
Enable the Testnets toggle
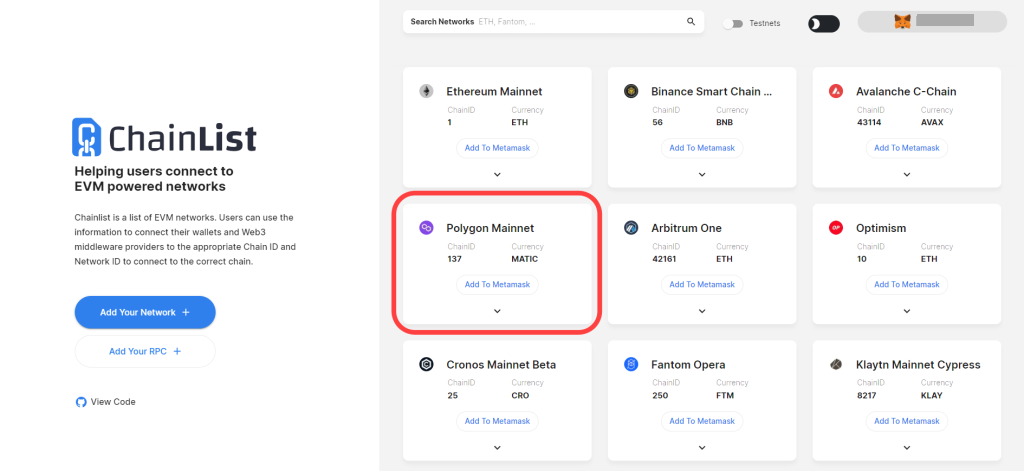pos(733,24)
